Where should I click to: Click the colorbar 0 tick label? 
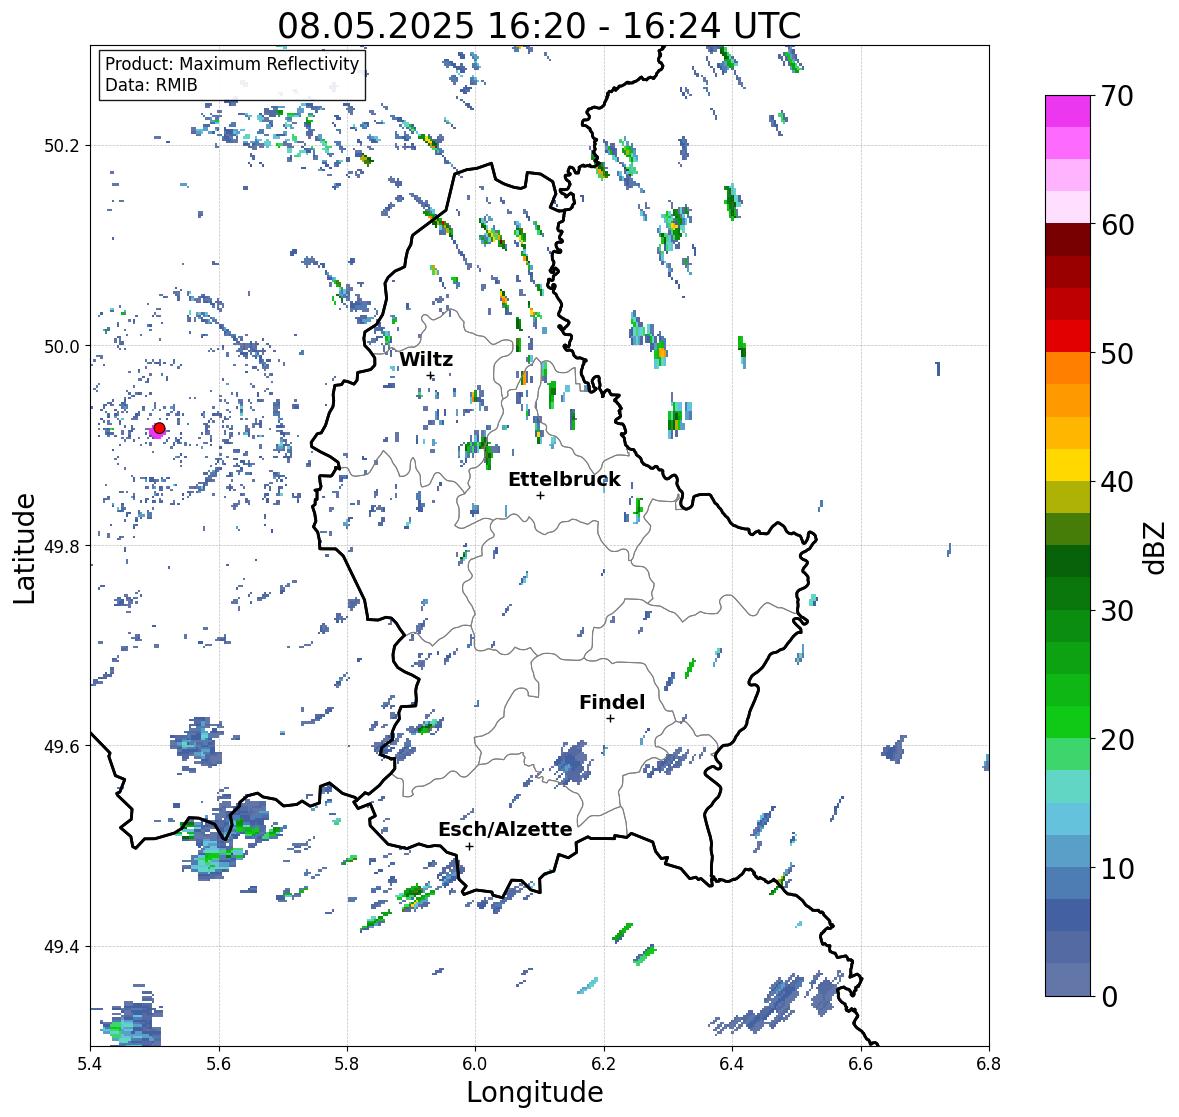1109,997
